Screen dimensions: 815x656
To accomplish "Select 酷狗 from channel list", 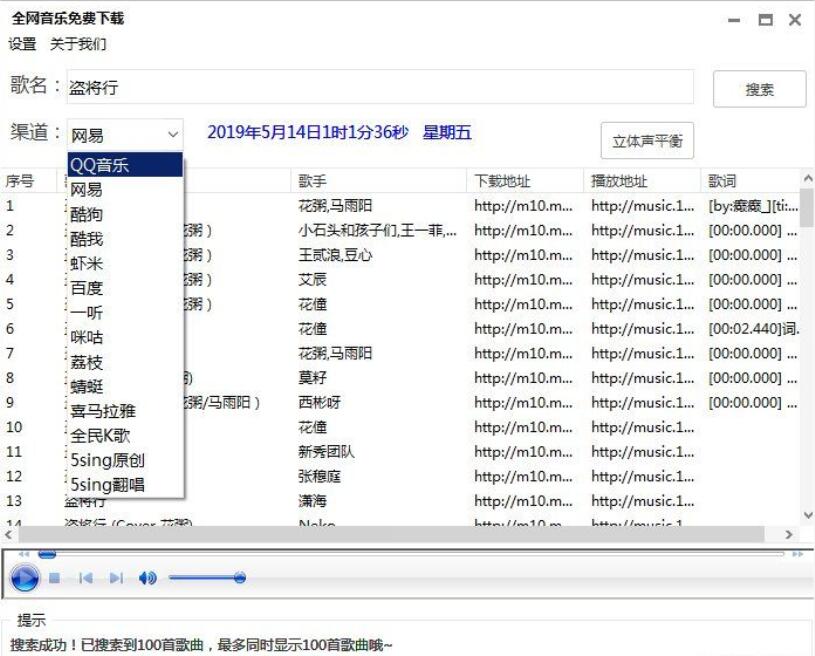I will click(x=125, y=214).
